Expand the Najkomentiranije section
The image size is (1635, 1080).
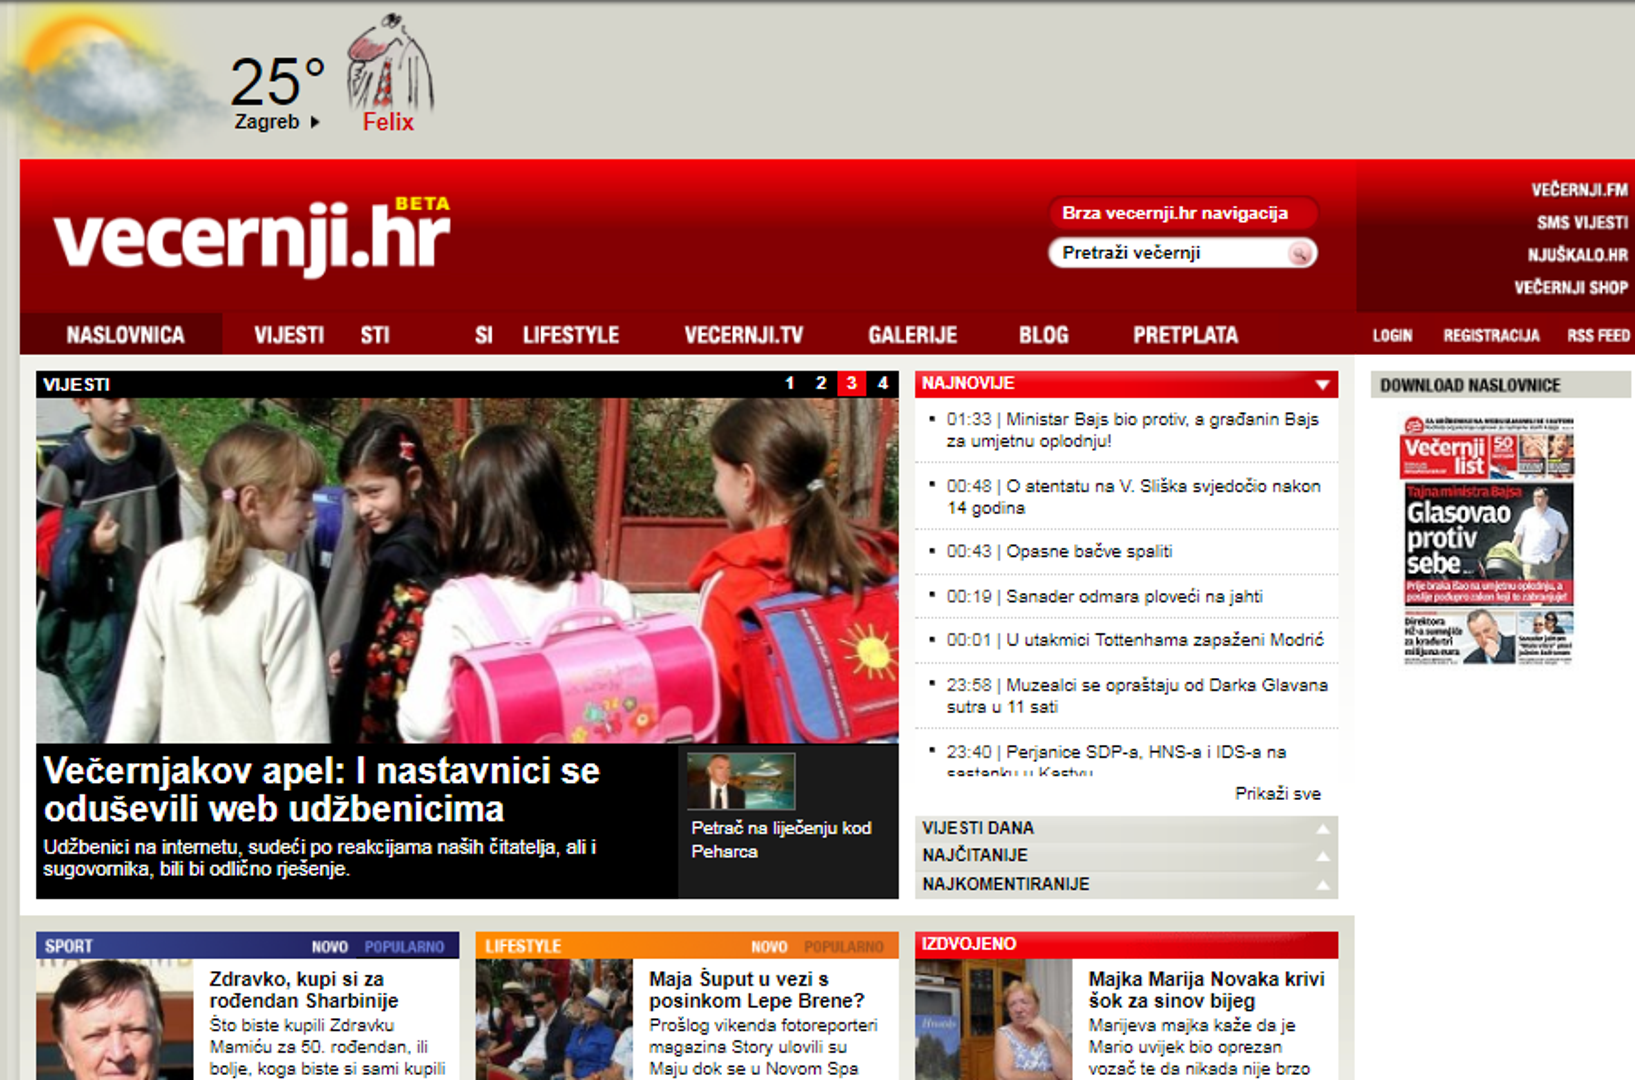pyautogui.click(x=1322, y=885)
